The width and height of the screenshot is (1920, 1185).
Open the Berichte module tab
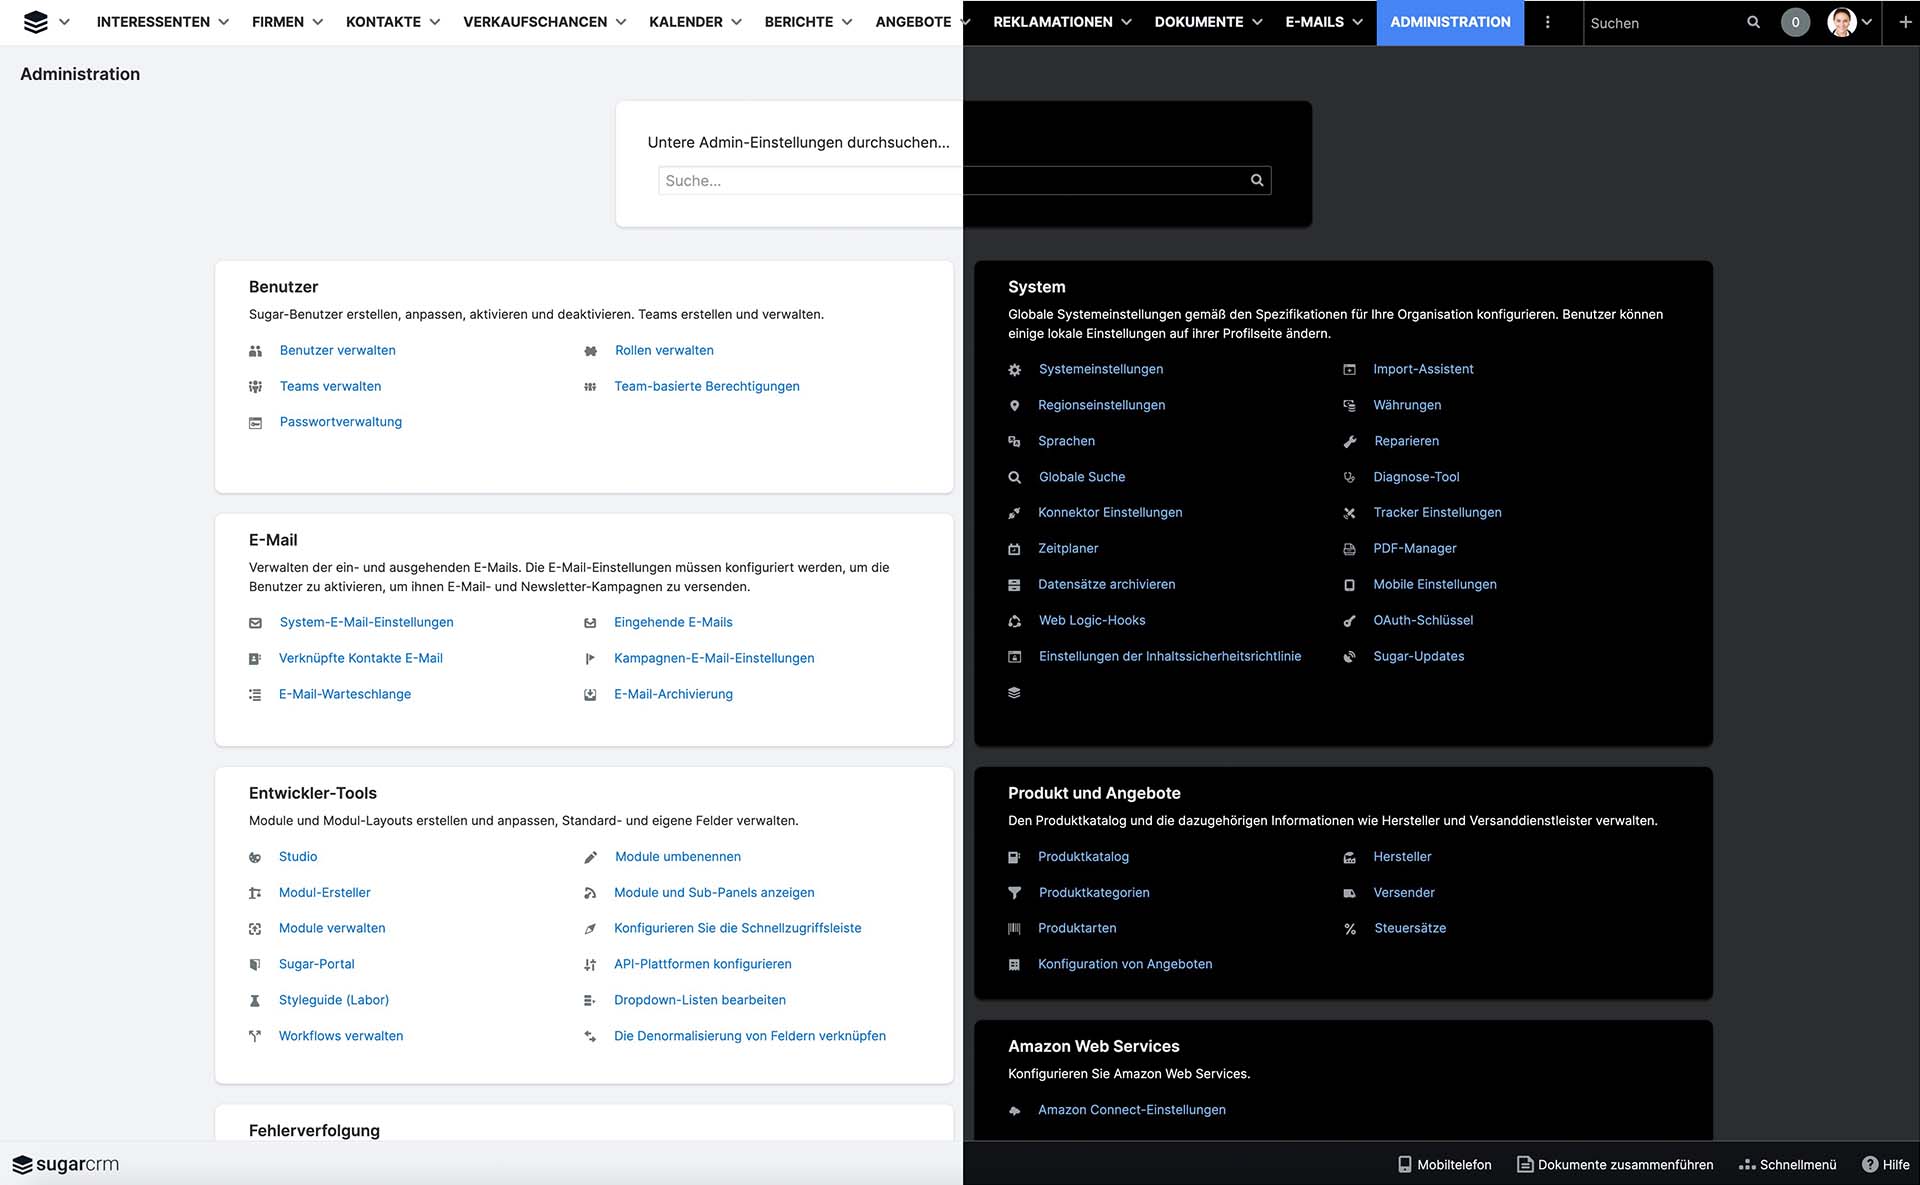798,22
